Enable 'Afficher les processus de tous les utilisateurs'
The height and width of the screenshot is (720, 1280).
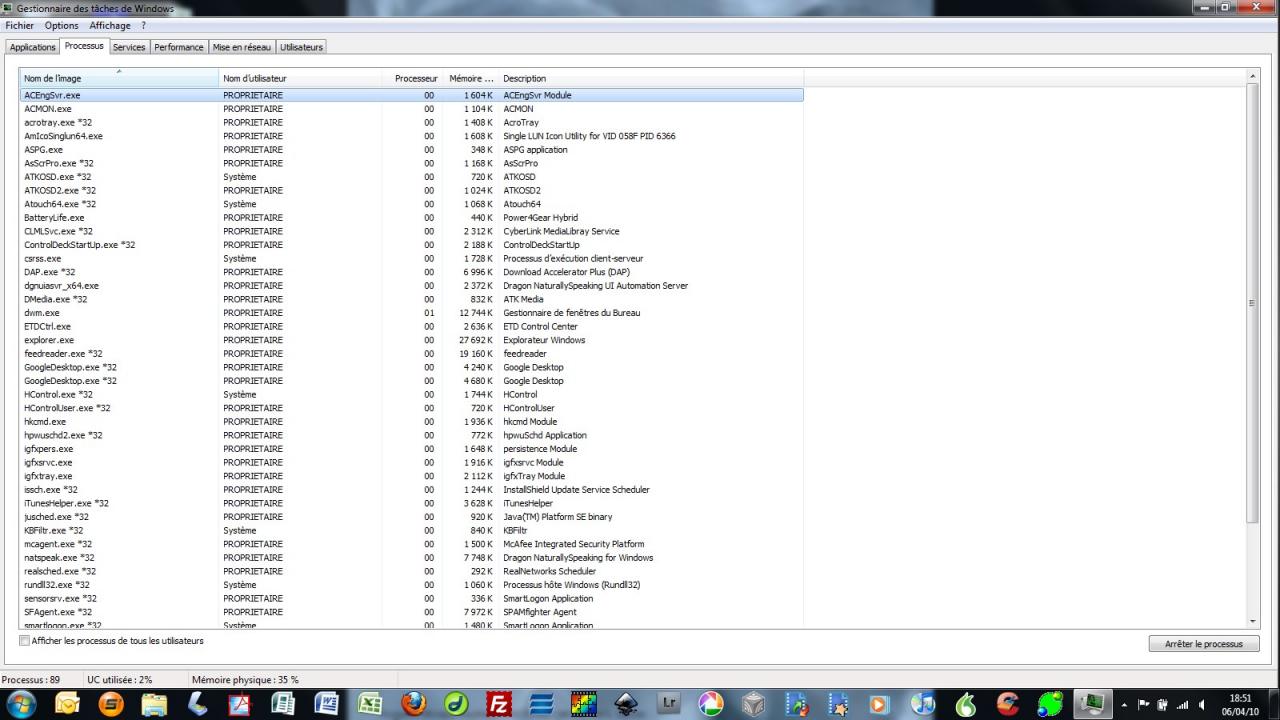25,641
